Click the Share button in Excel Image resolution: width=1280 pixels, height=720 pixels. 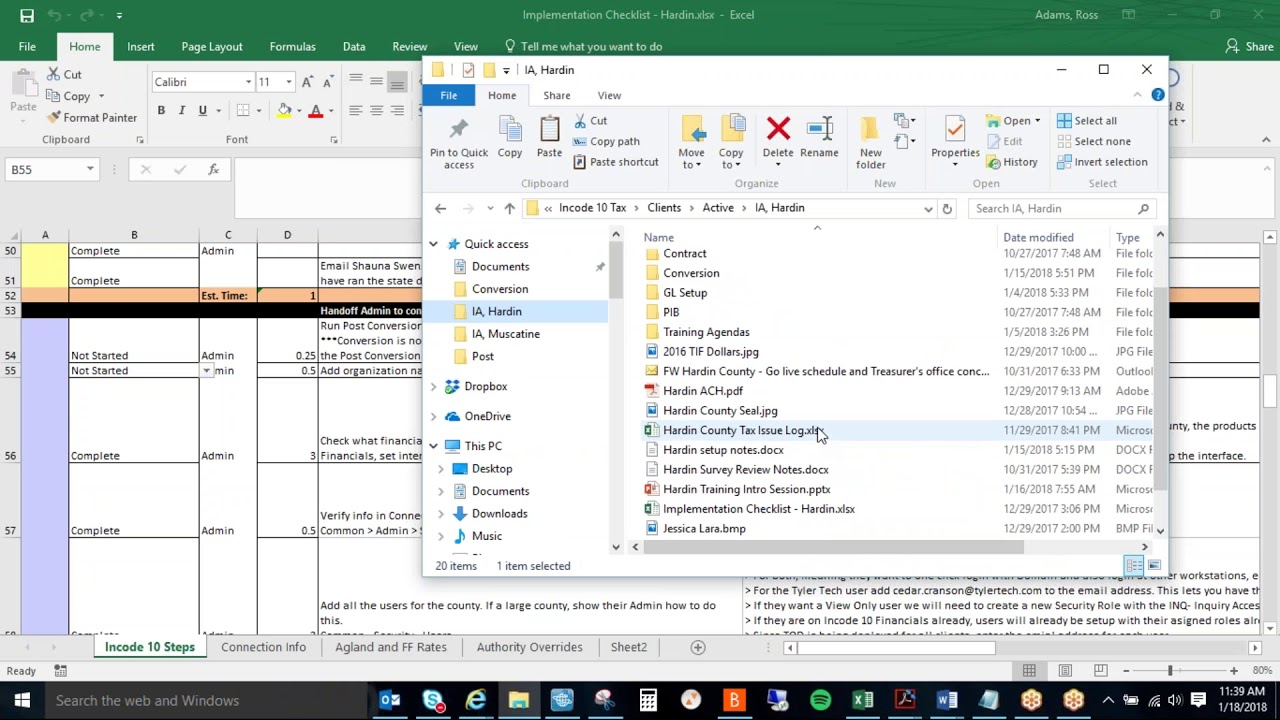point(1250,46)
